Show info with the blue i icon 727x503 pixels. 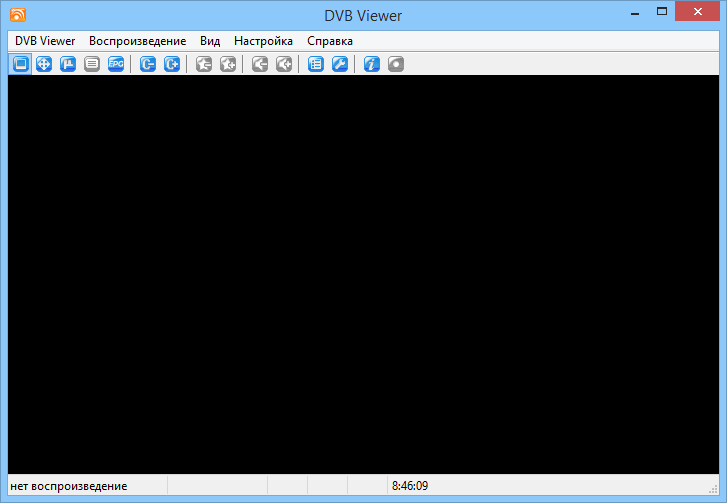pos(372,64)
